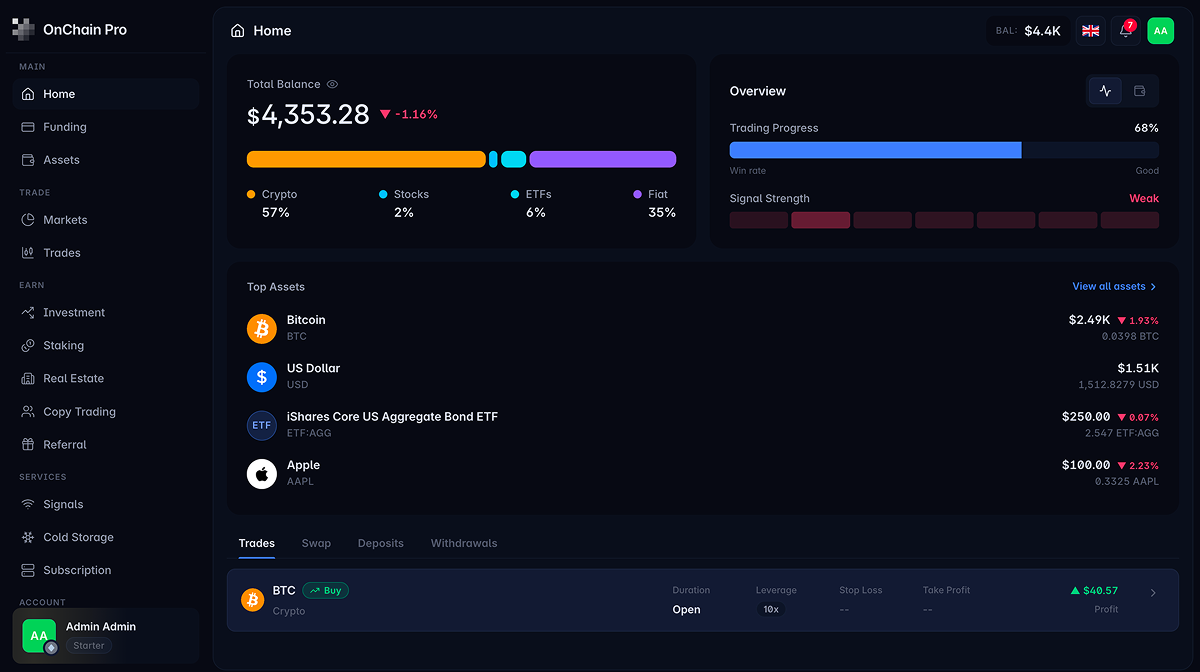Click the Referral gift icon
The height and width of the screenshot is (672, 1200).
pyautogui.click(x=27, y=445)
